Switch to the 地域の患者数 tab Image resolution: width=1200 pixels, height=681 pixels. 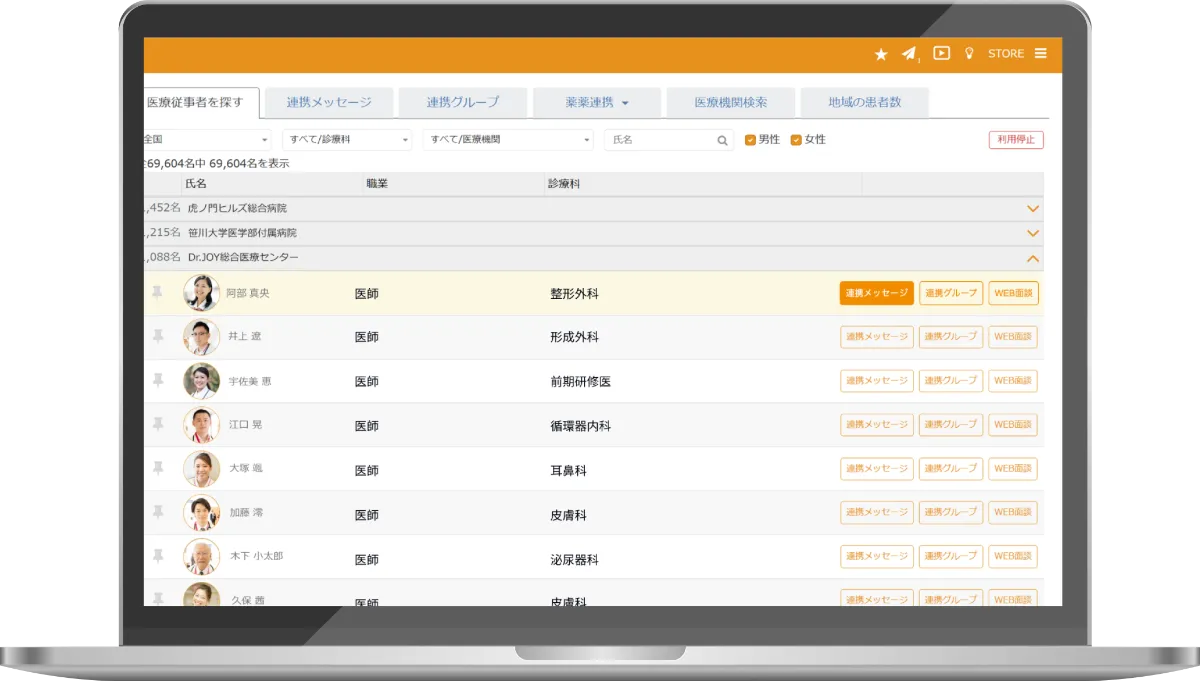coord(865,102)
